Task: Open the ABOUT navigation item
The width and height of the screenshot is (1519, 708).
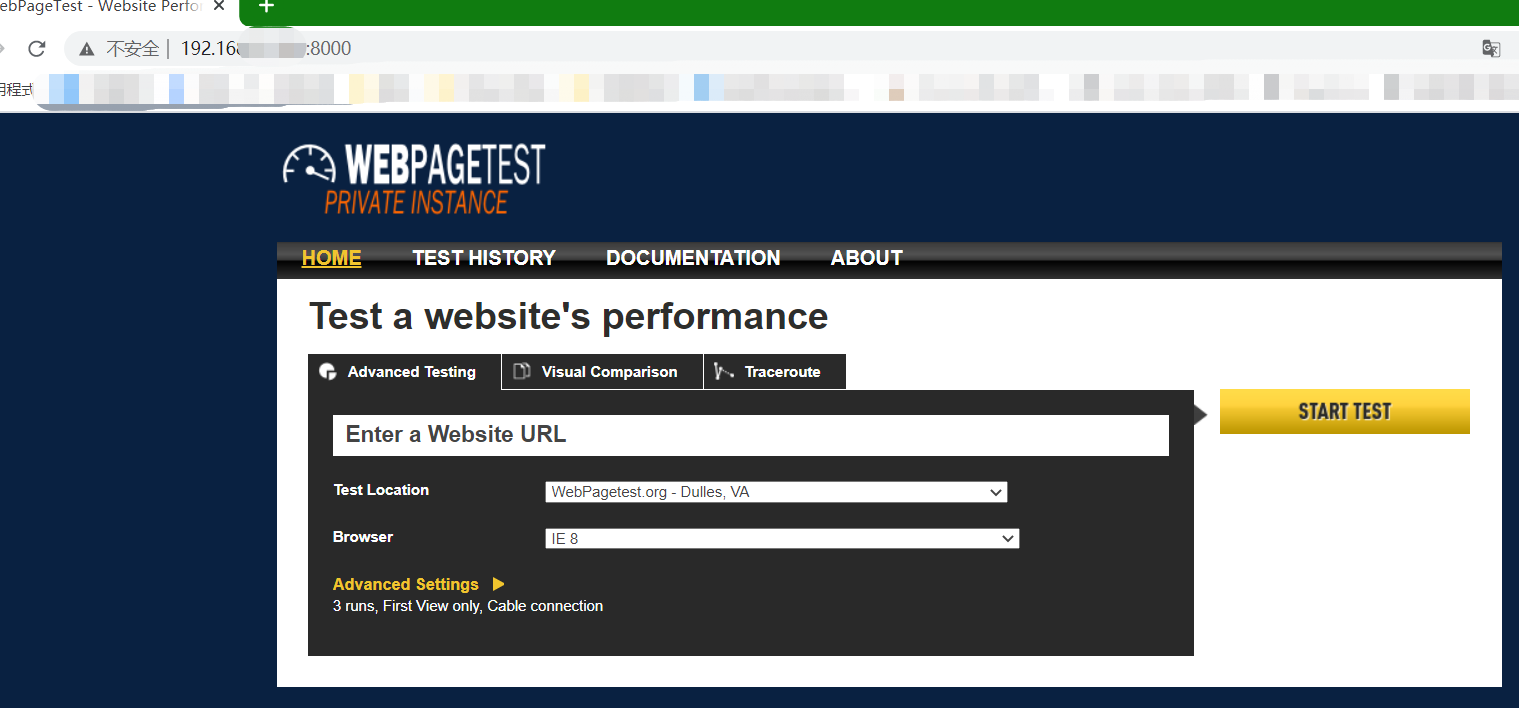Action: pyautogui.click(x=867, y=258)
